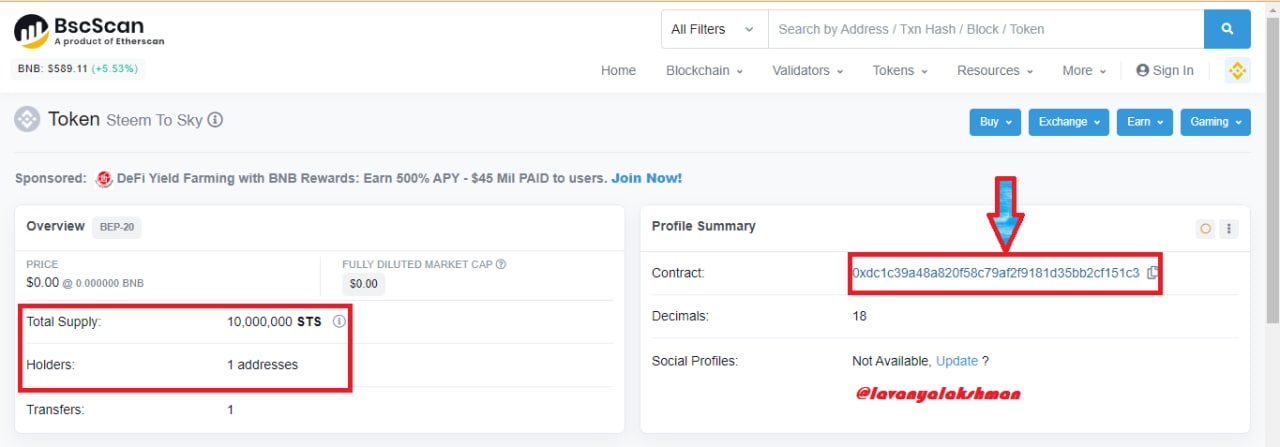This screenshot has height=447, width=1280.
Task: Click the info icon next to STS supply
Action: click(339, 322)
